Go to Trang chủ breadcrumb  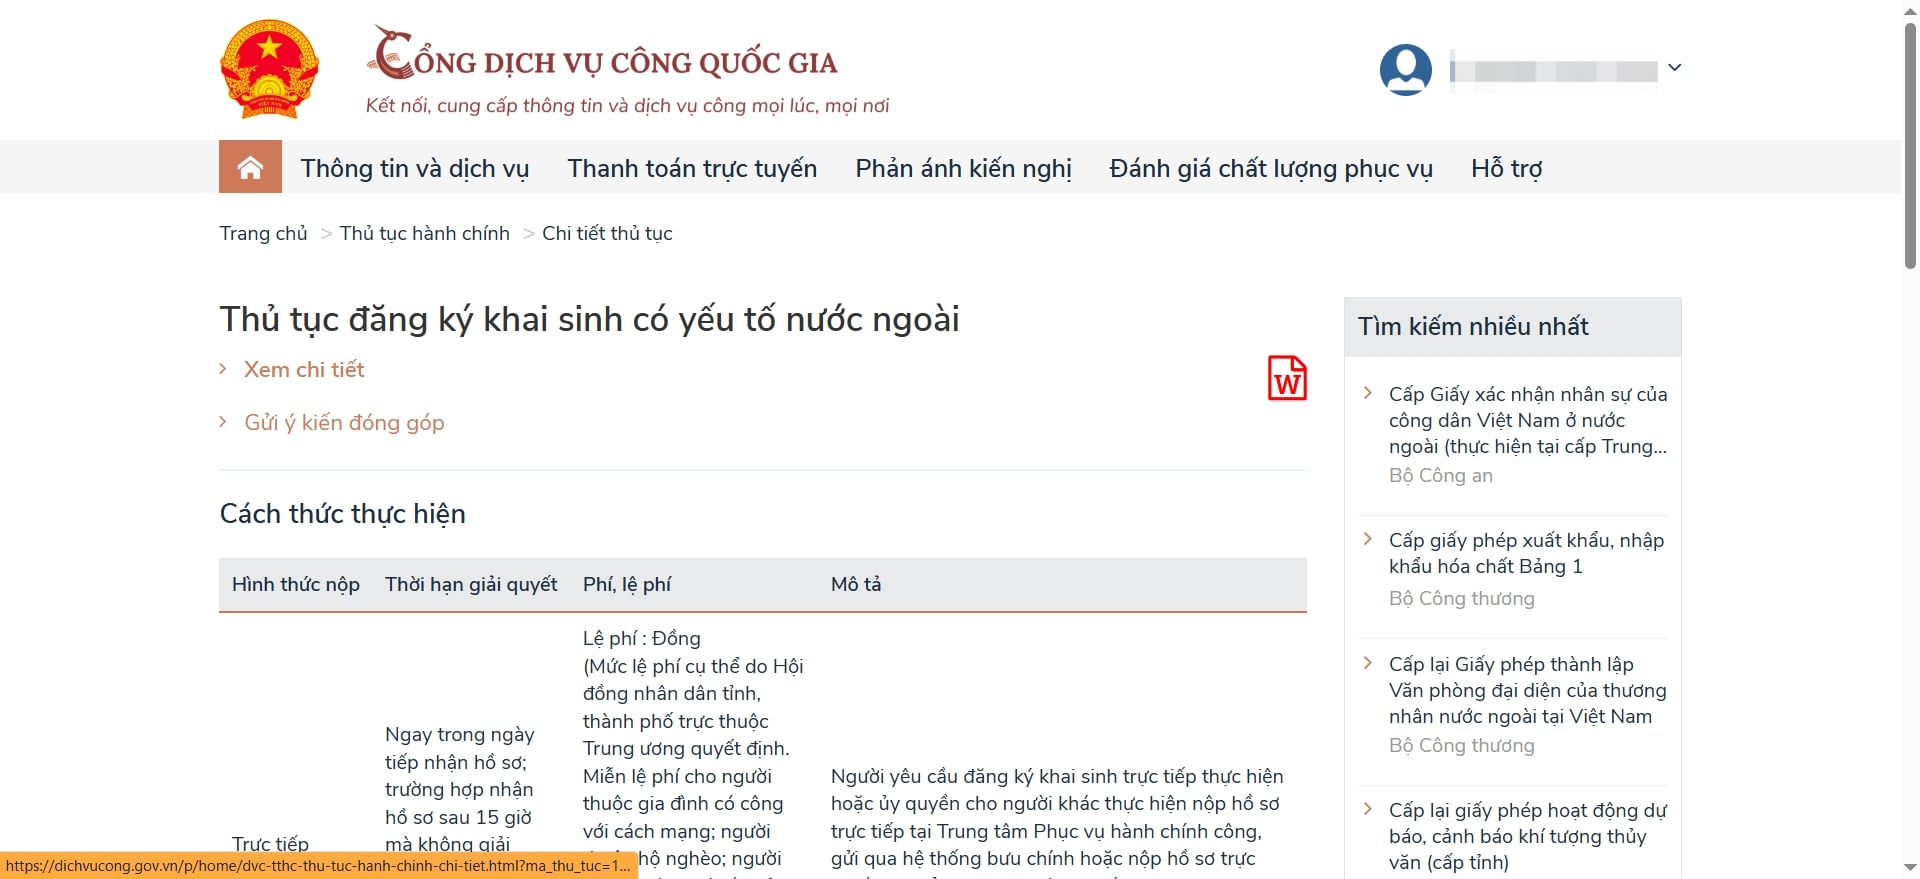(x=264, y=233)
